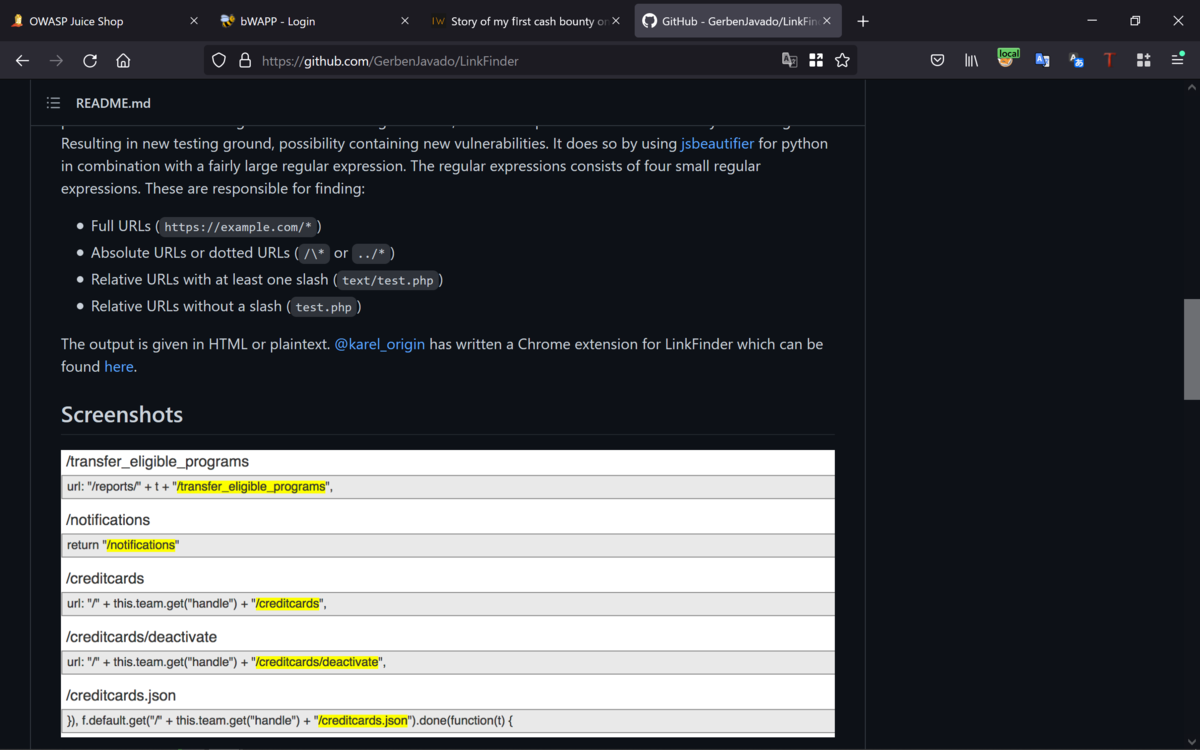
Task: View site security padlock info
Action: (x=245, y=60)
